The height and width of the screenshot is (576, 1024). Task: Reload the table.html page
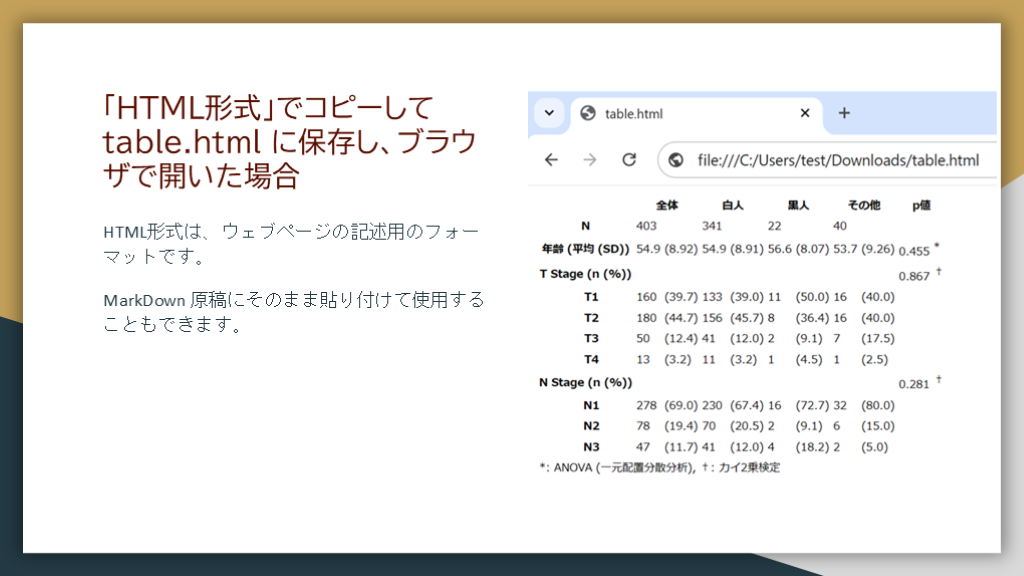pyautogui.click(x=629, y=160)
